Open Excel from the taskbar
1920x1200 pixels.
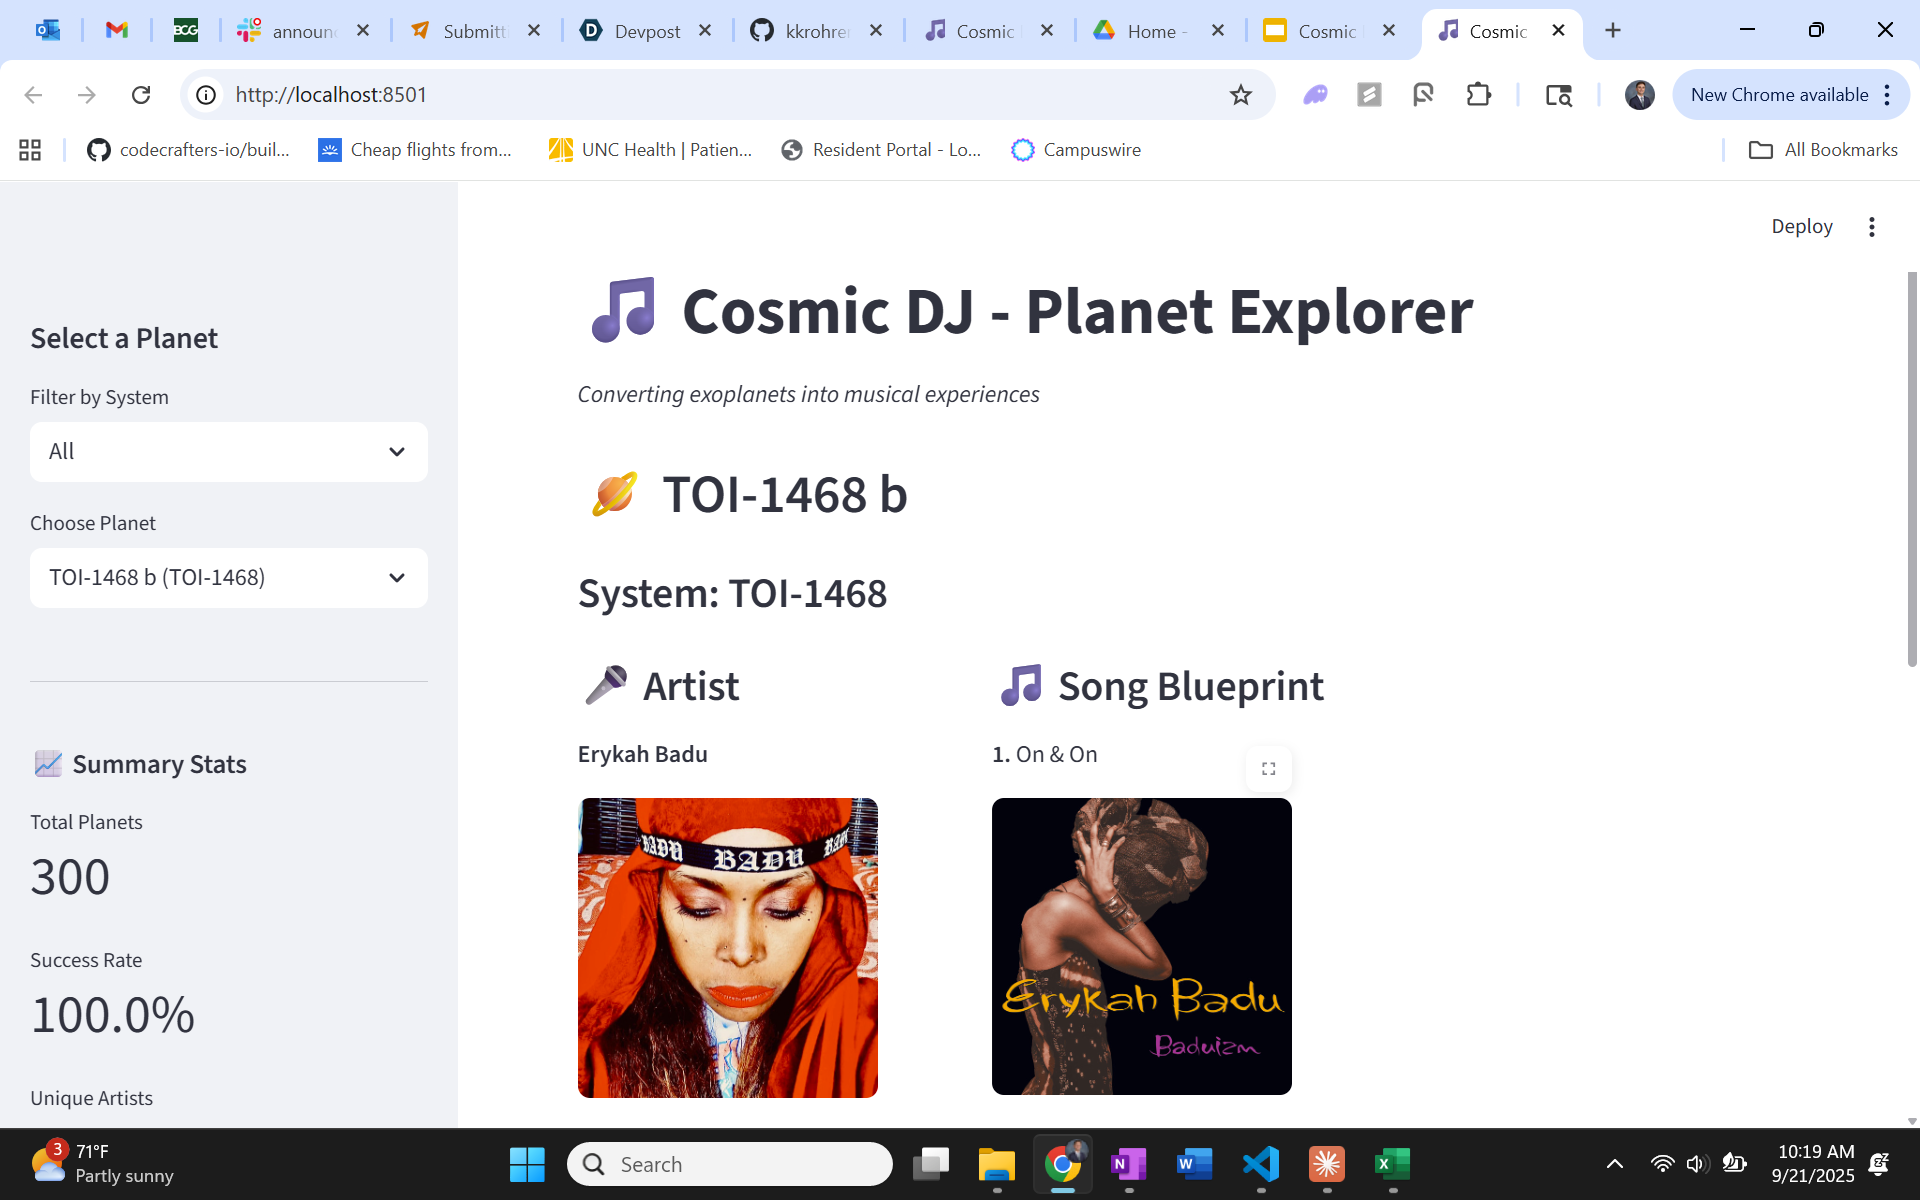click(x=1392, y=1164)
